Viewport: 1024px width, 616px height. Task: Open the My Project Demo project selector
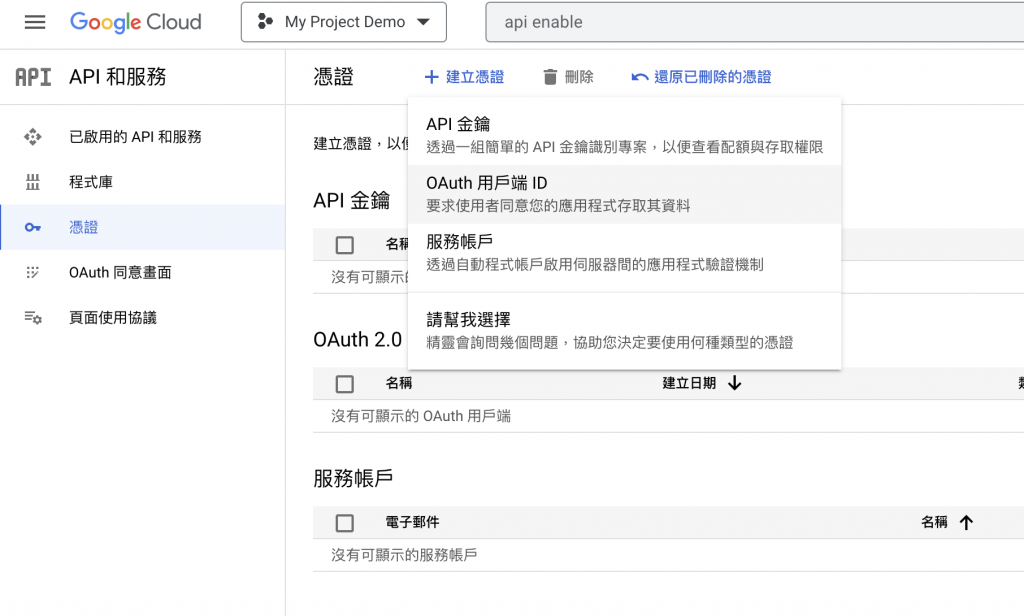click(344, 22)
